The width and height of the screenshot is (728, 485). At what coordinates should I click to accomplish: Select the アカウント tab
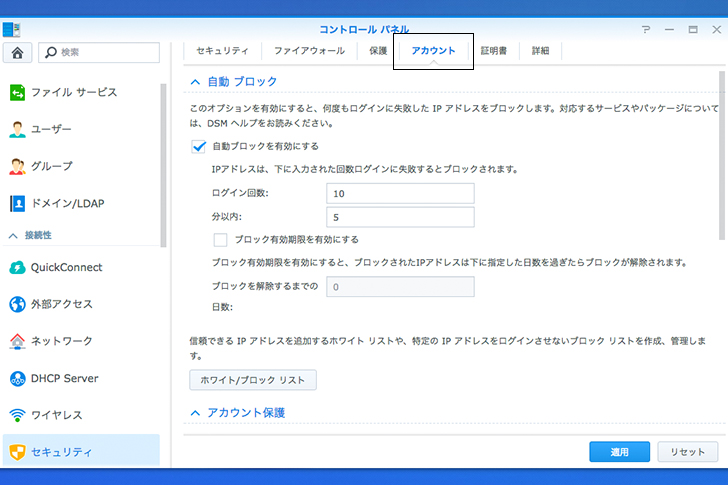[433, 51]
